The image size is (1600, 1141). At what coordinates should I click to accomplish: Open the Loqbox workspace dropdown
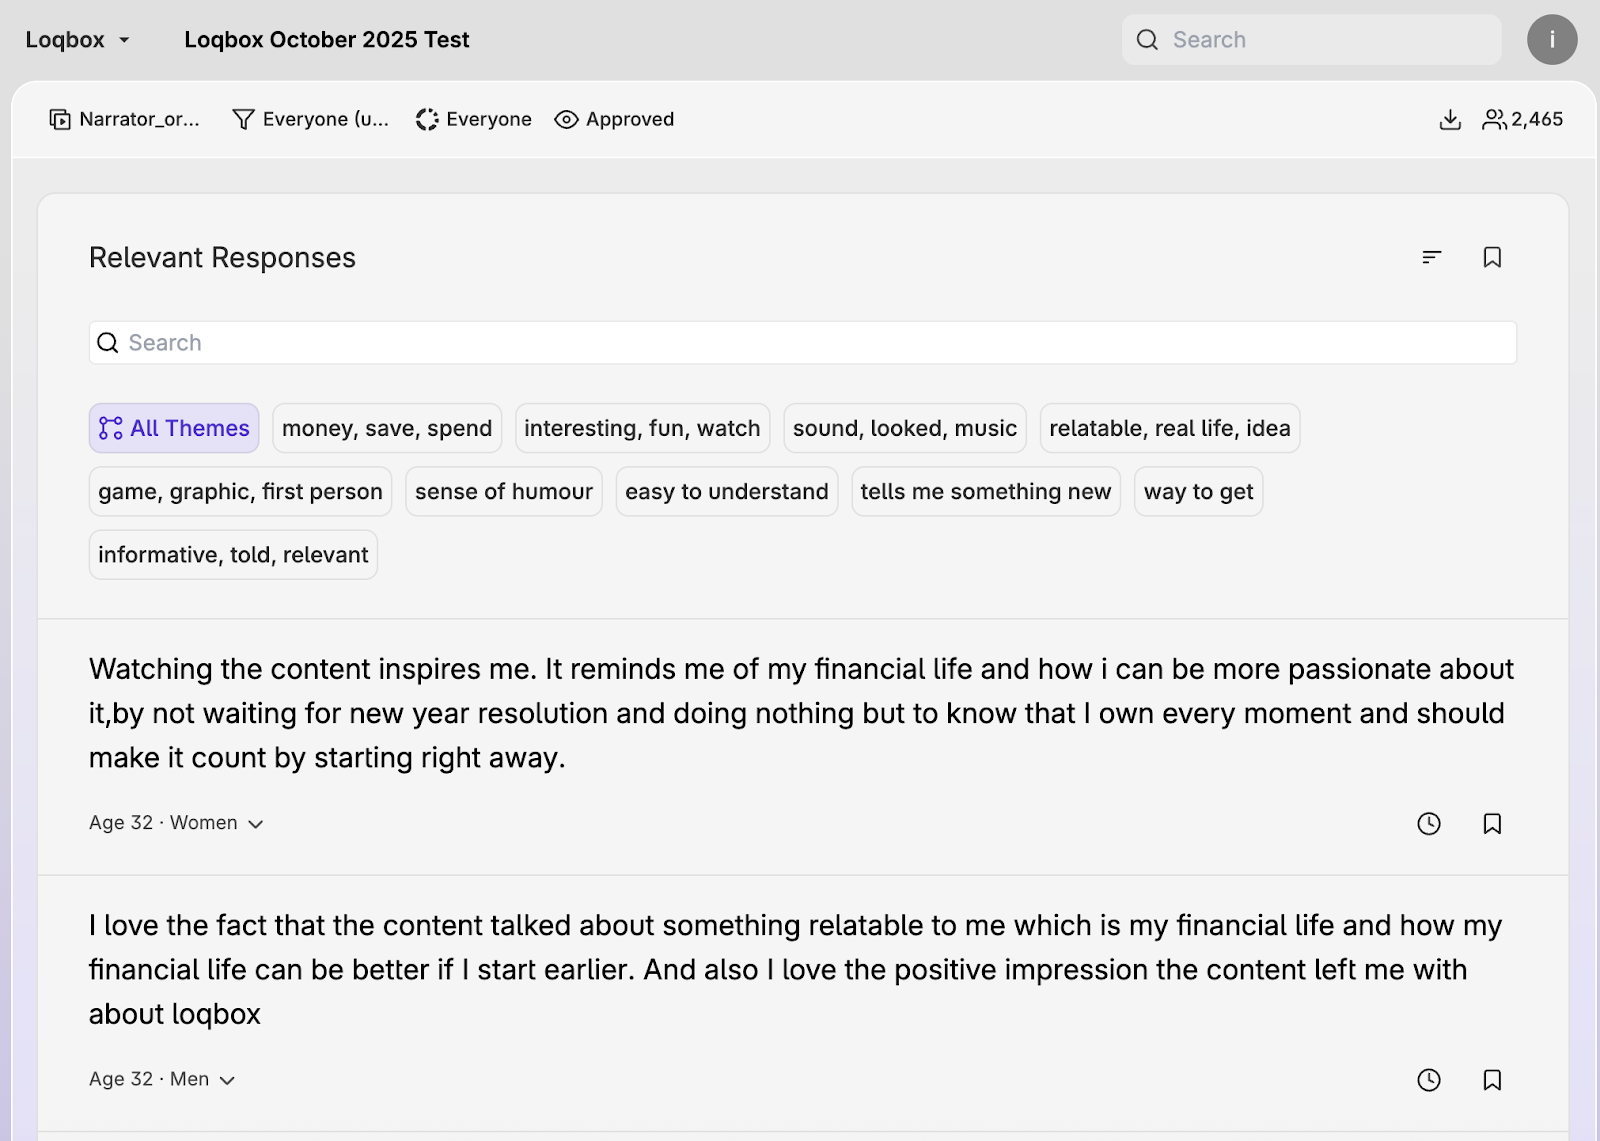tap(78, 40)
